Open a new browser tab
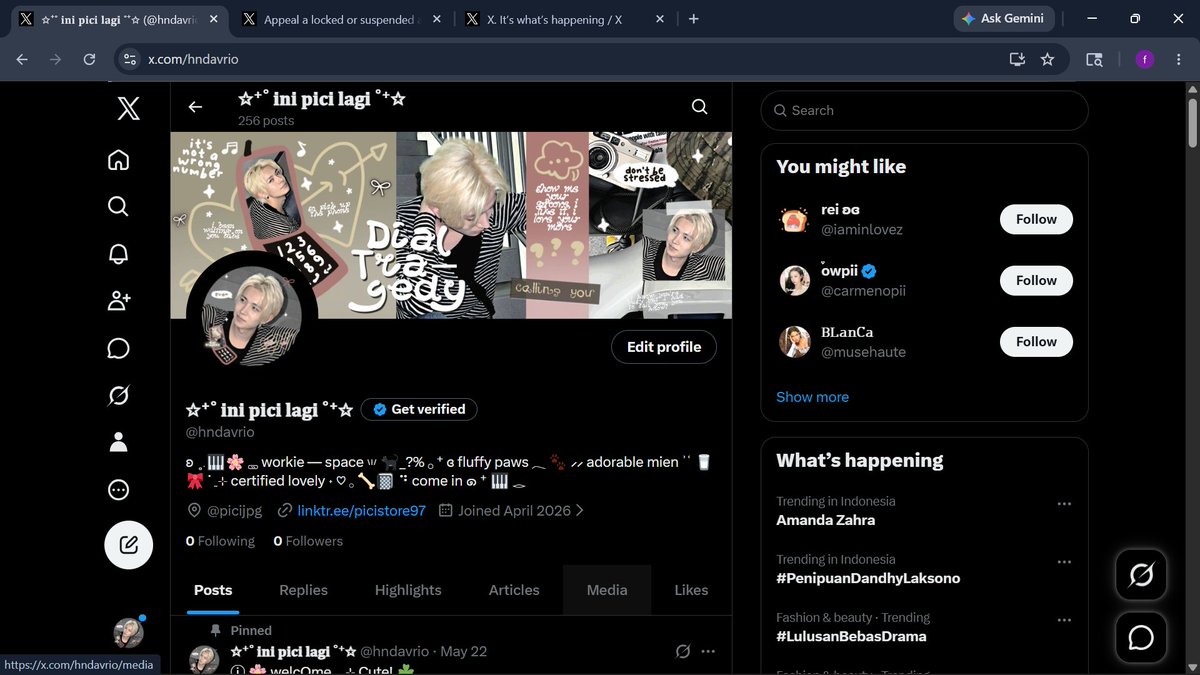This screenshot has height=675, width=1200. pos(694,18)
